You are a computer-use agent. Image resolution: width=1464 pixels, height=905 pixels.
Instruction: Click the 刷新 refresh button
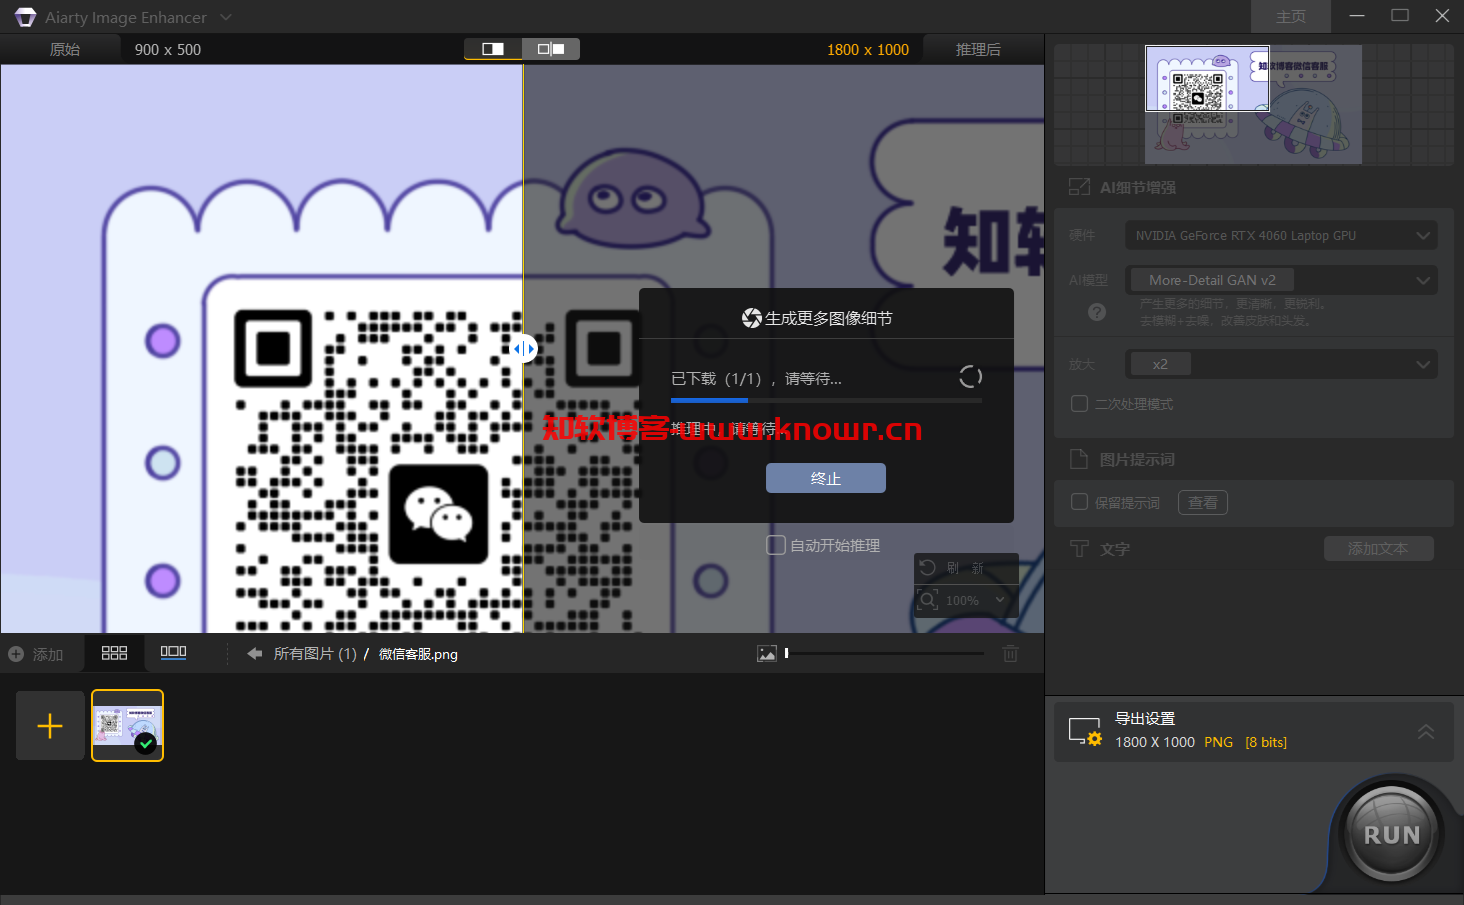(x=966, y=568)
